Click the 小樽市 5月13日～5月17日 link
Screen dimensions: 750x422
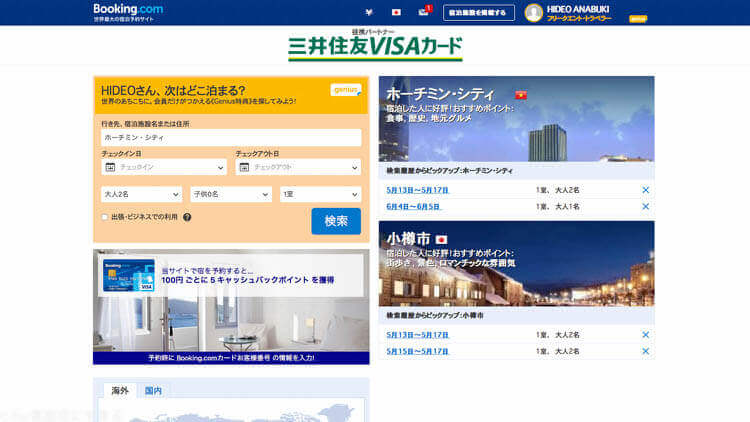(x=418, y=335)
